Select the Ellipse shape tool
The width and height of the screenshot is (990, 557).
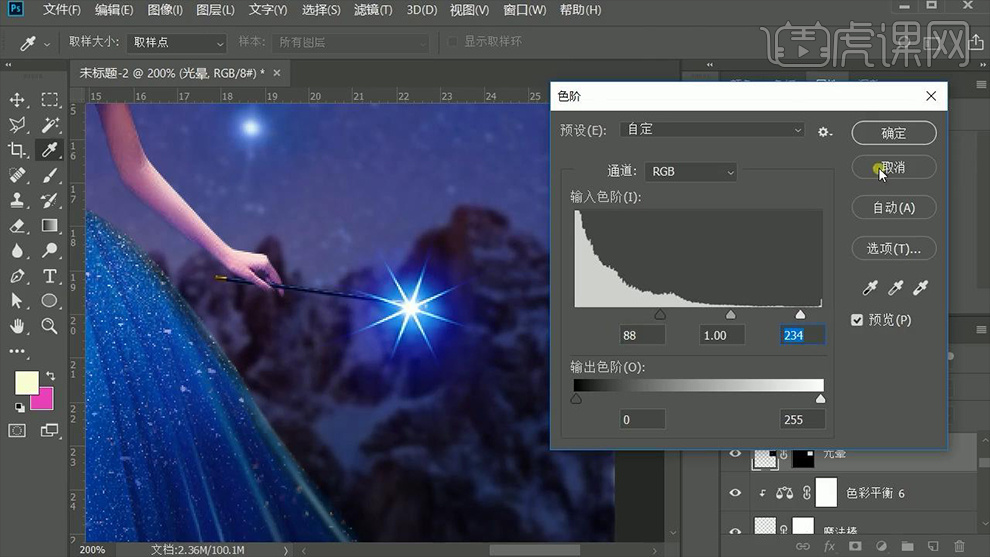[49, 301]
